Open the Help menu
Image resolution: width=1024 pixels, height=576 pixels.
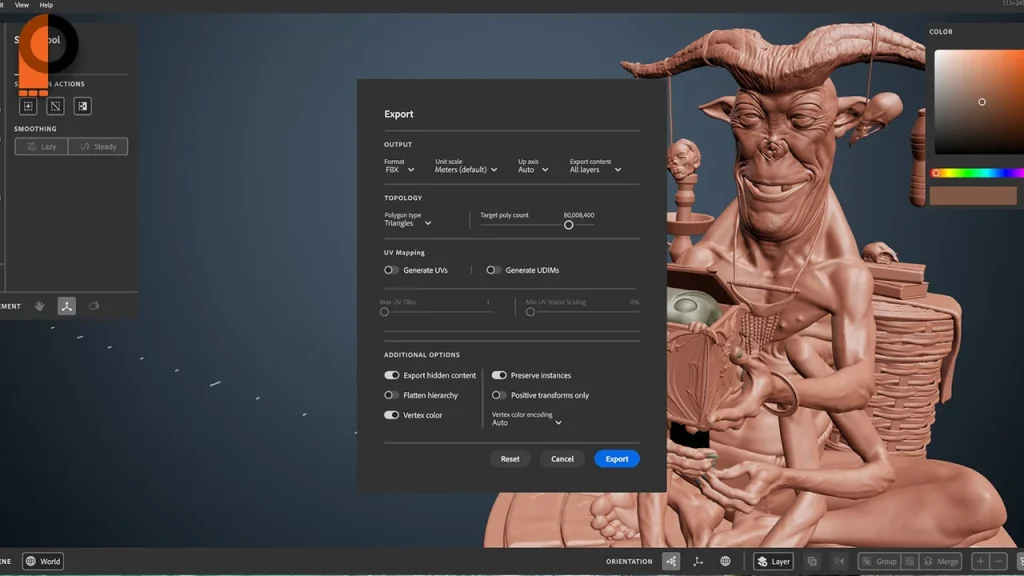click(x=46, y=5)
